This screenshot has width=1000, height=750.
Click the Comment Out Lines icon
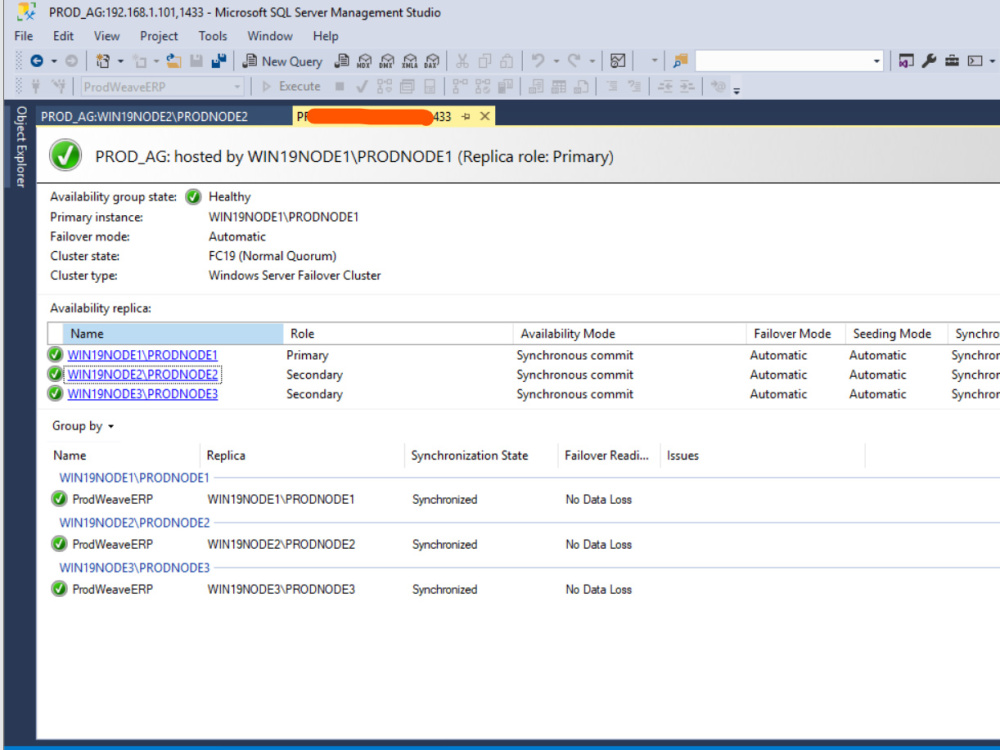point(612,86)
